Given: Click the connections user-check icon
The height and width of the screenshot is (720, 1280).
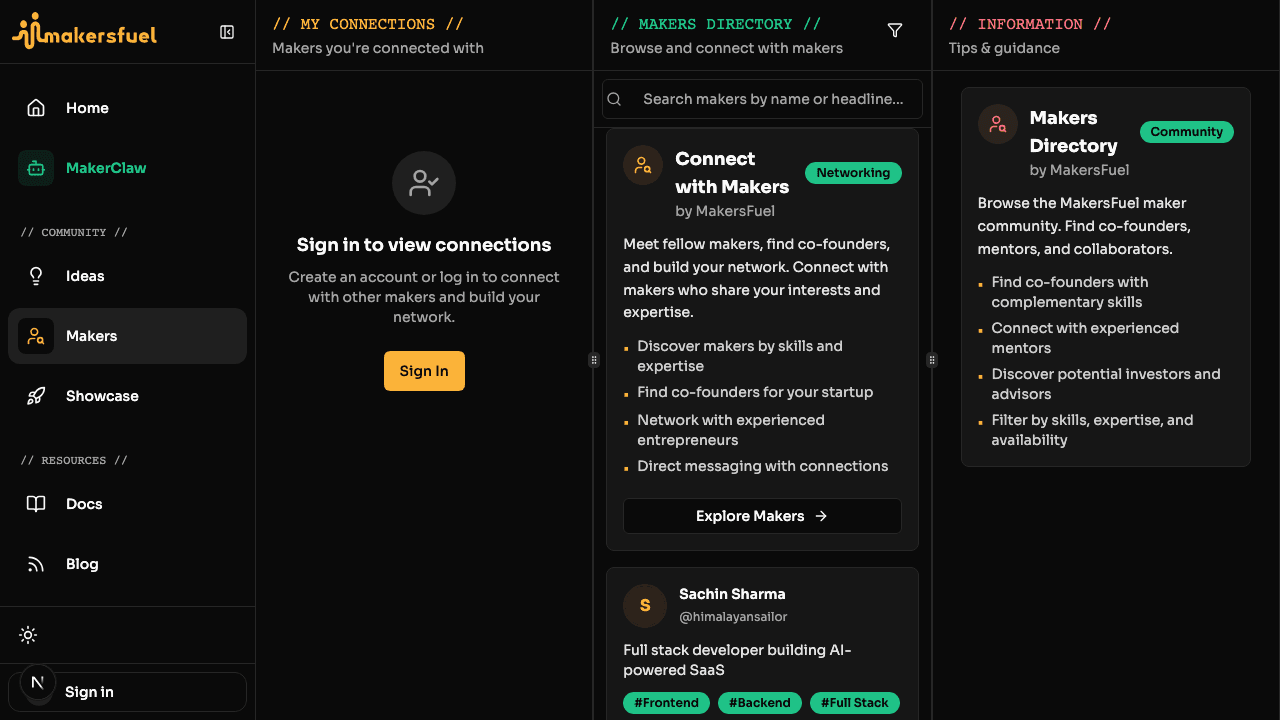Looking at the screenshot, I should point(424,183).
